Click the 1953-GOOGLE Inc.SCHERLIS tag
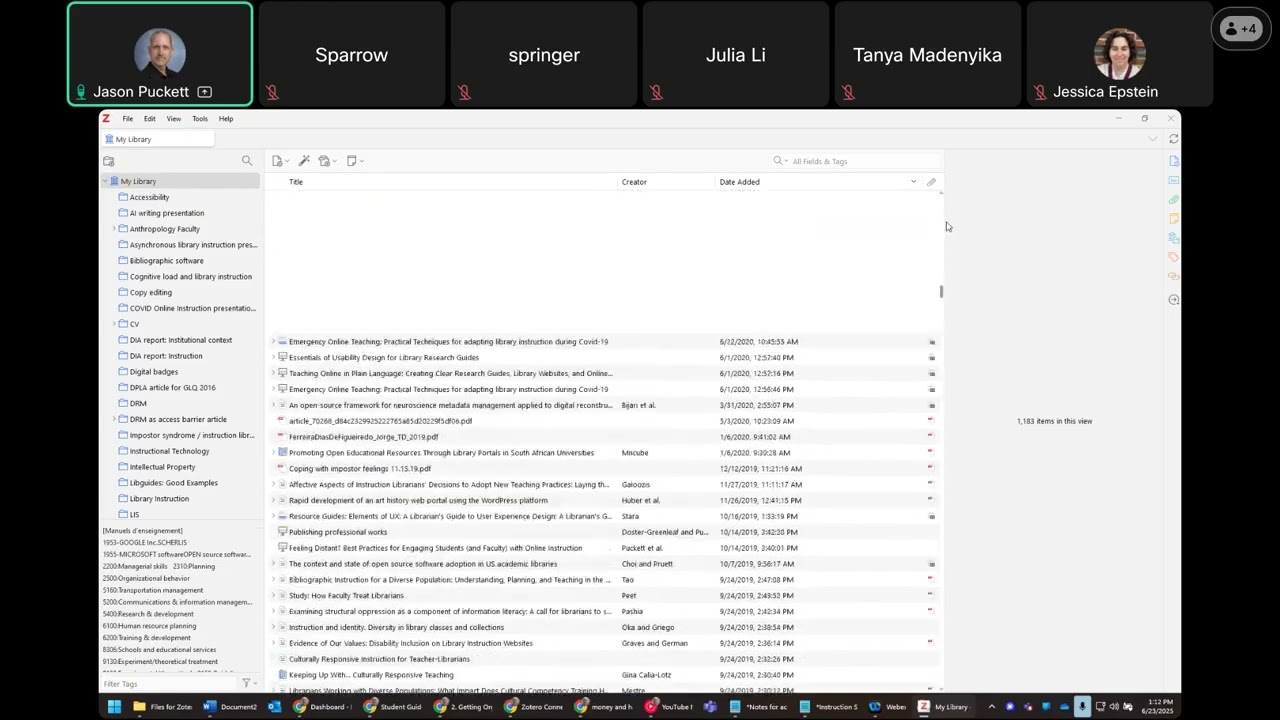1280x720 pixels. pyautogui.click(x=144, y=542)
